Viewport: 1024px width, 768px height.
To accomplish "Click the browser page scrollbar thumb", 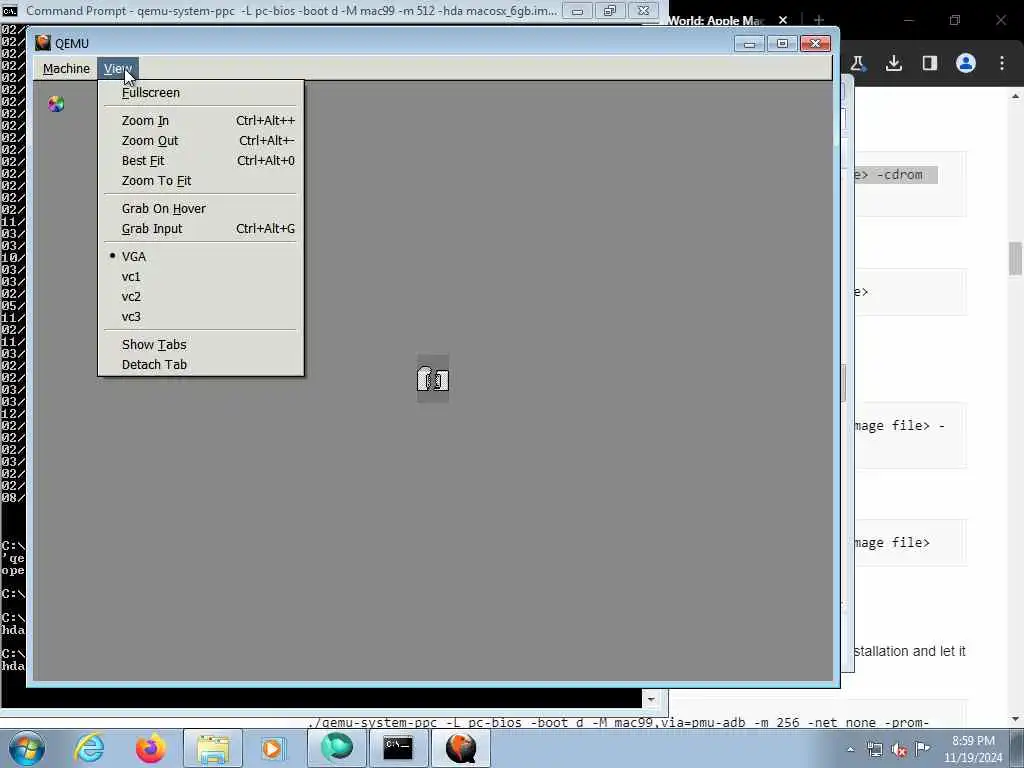I will coord(1016,259).
